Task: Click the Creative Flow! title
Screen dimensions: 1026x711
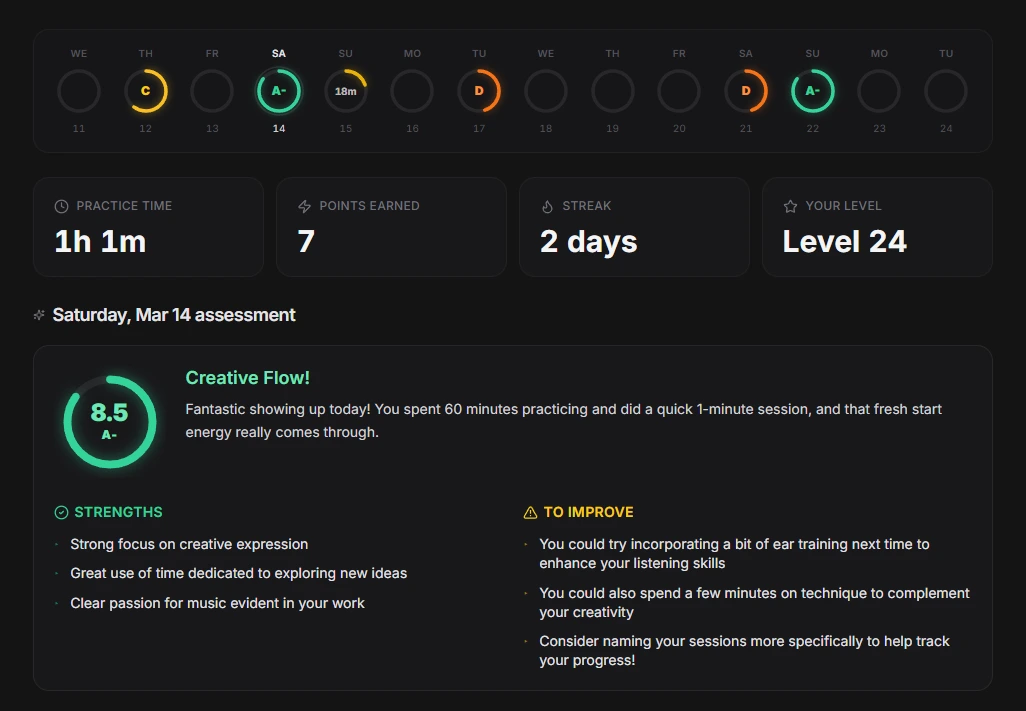Action: click(247, 377)
